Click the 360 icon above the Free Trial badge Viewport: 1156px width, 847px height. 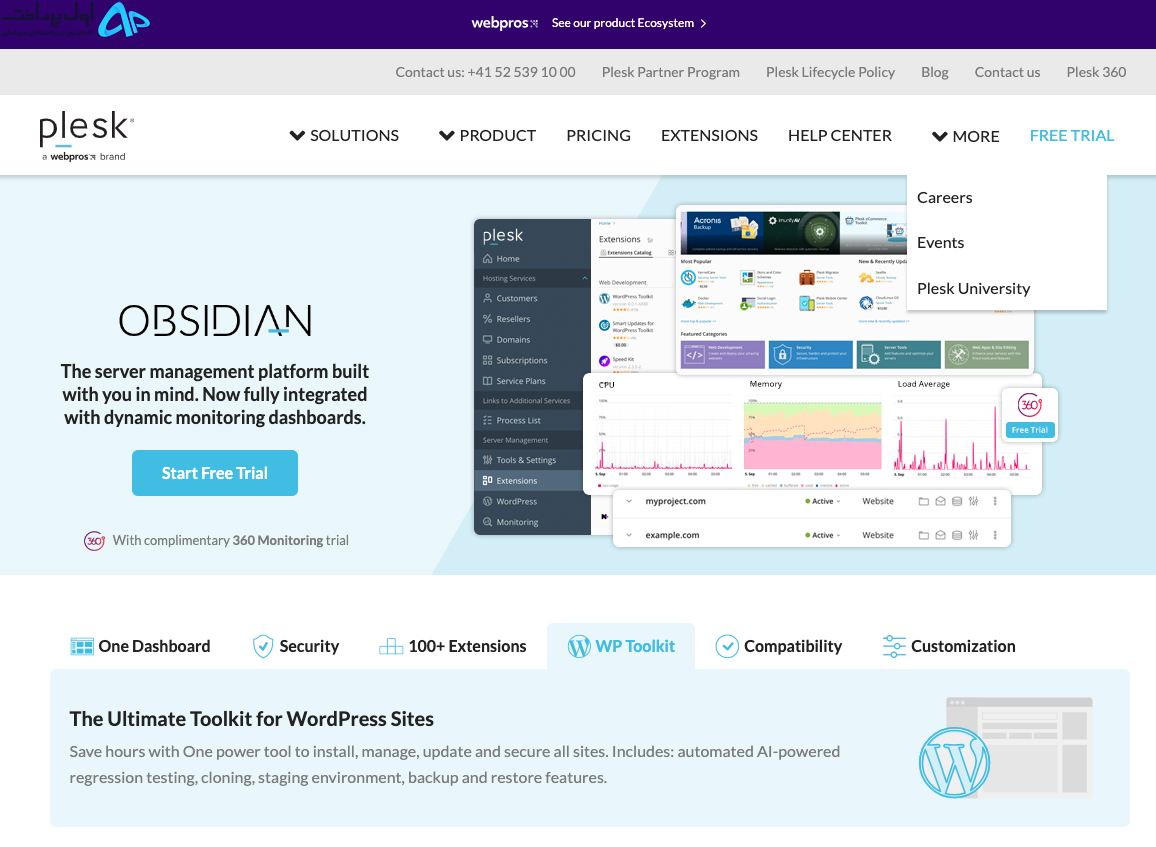[1030, 405]
